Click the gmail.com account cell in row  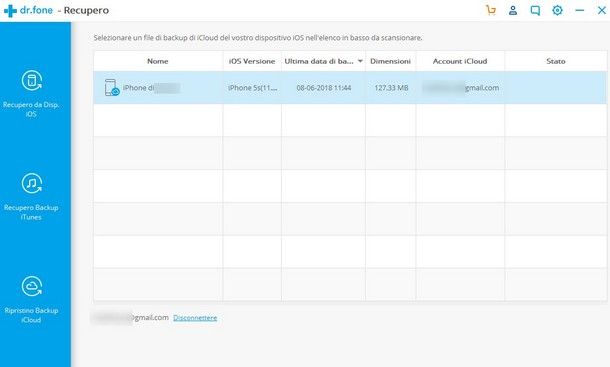[461, 88]
